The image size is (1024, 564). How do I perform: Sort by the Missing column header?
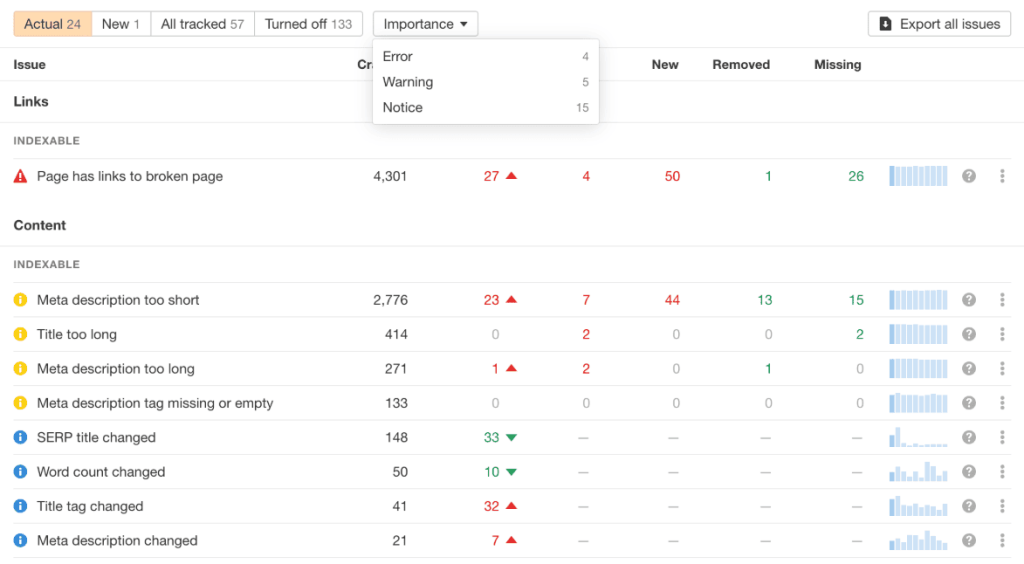[x=837, y=65]
